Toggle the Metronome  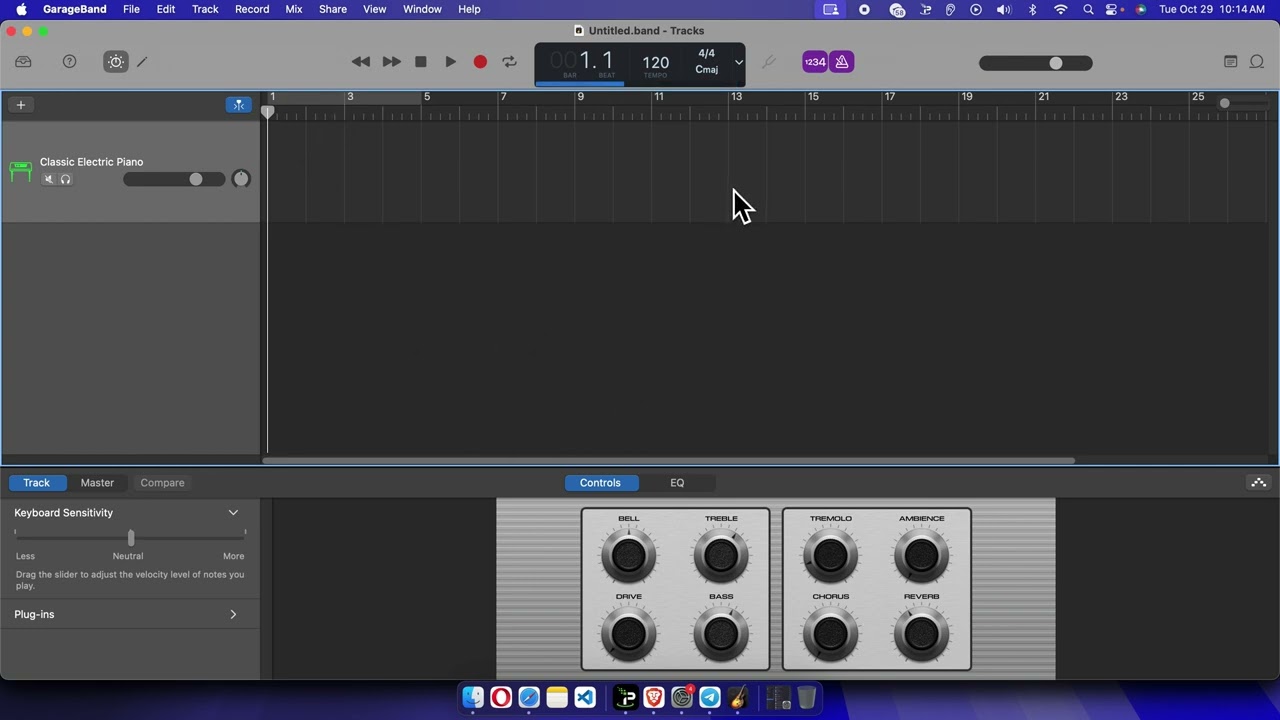pyautogui.click(x=842, y=62)
